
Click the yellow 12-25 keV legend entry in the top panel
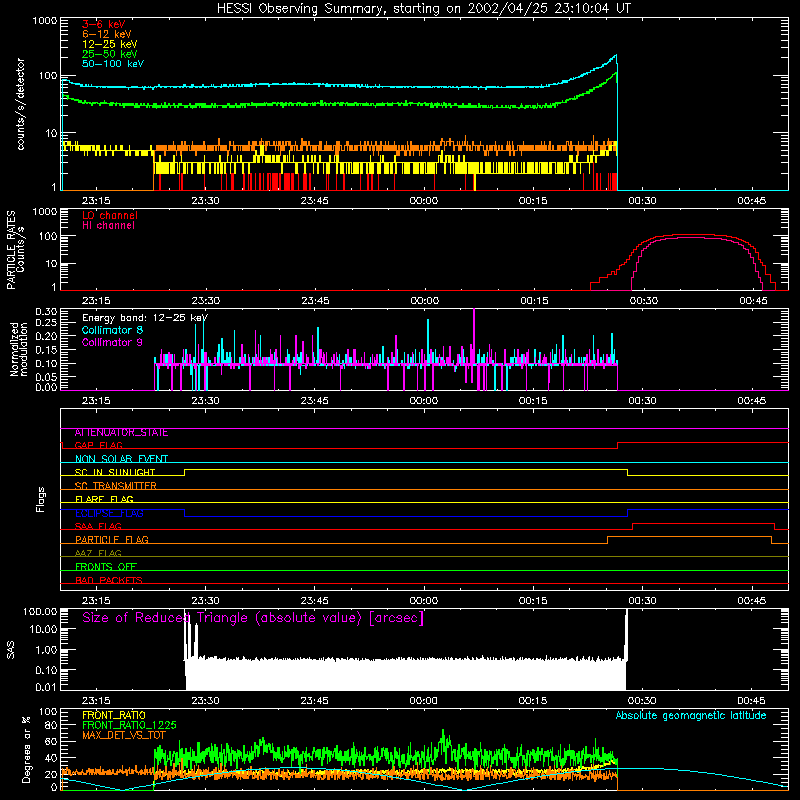click(x=110, y=44)
